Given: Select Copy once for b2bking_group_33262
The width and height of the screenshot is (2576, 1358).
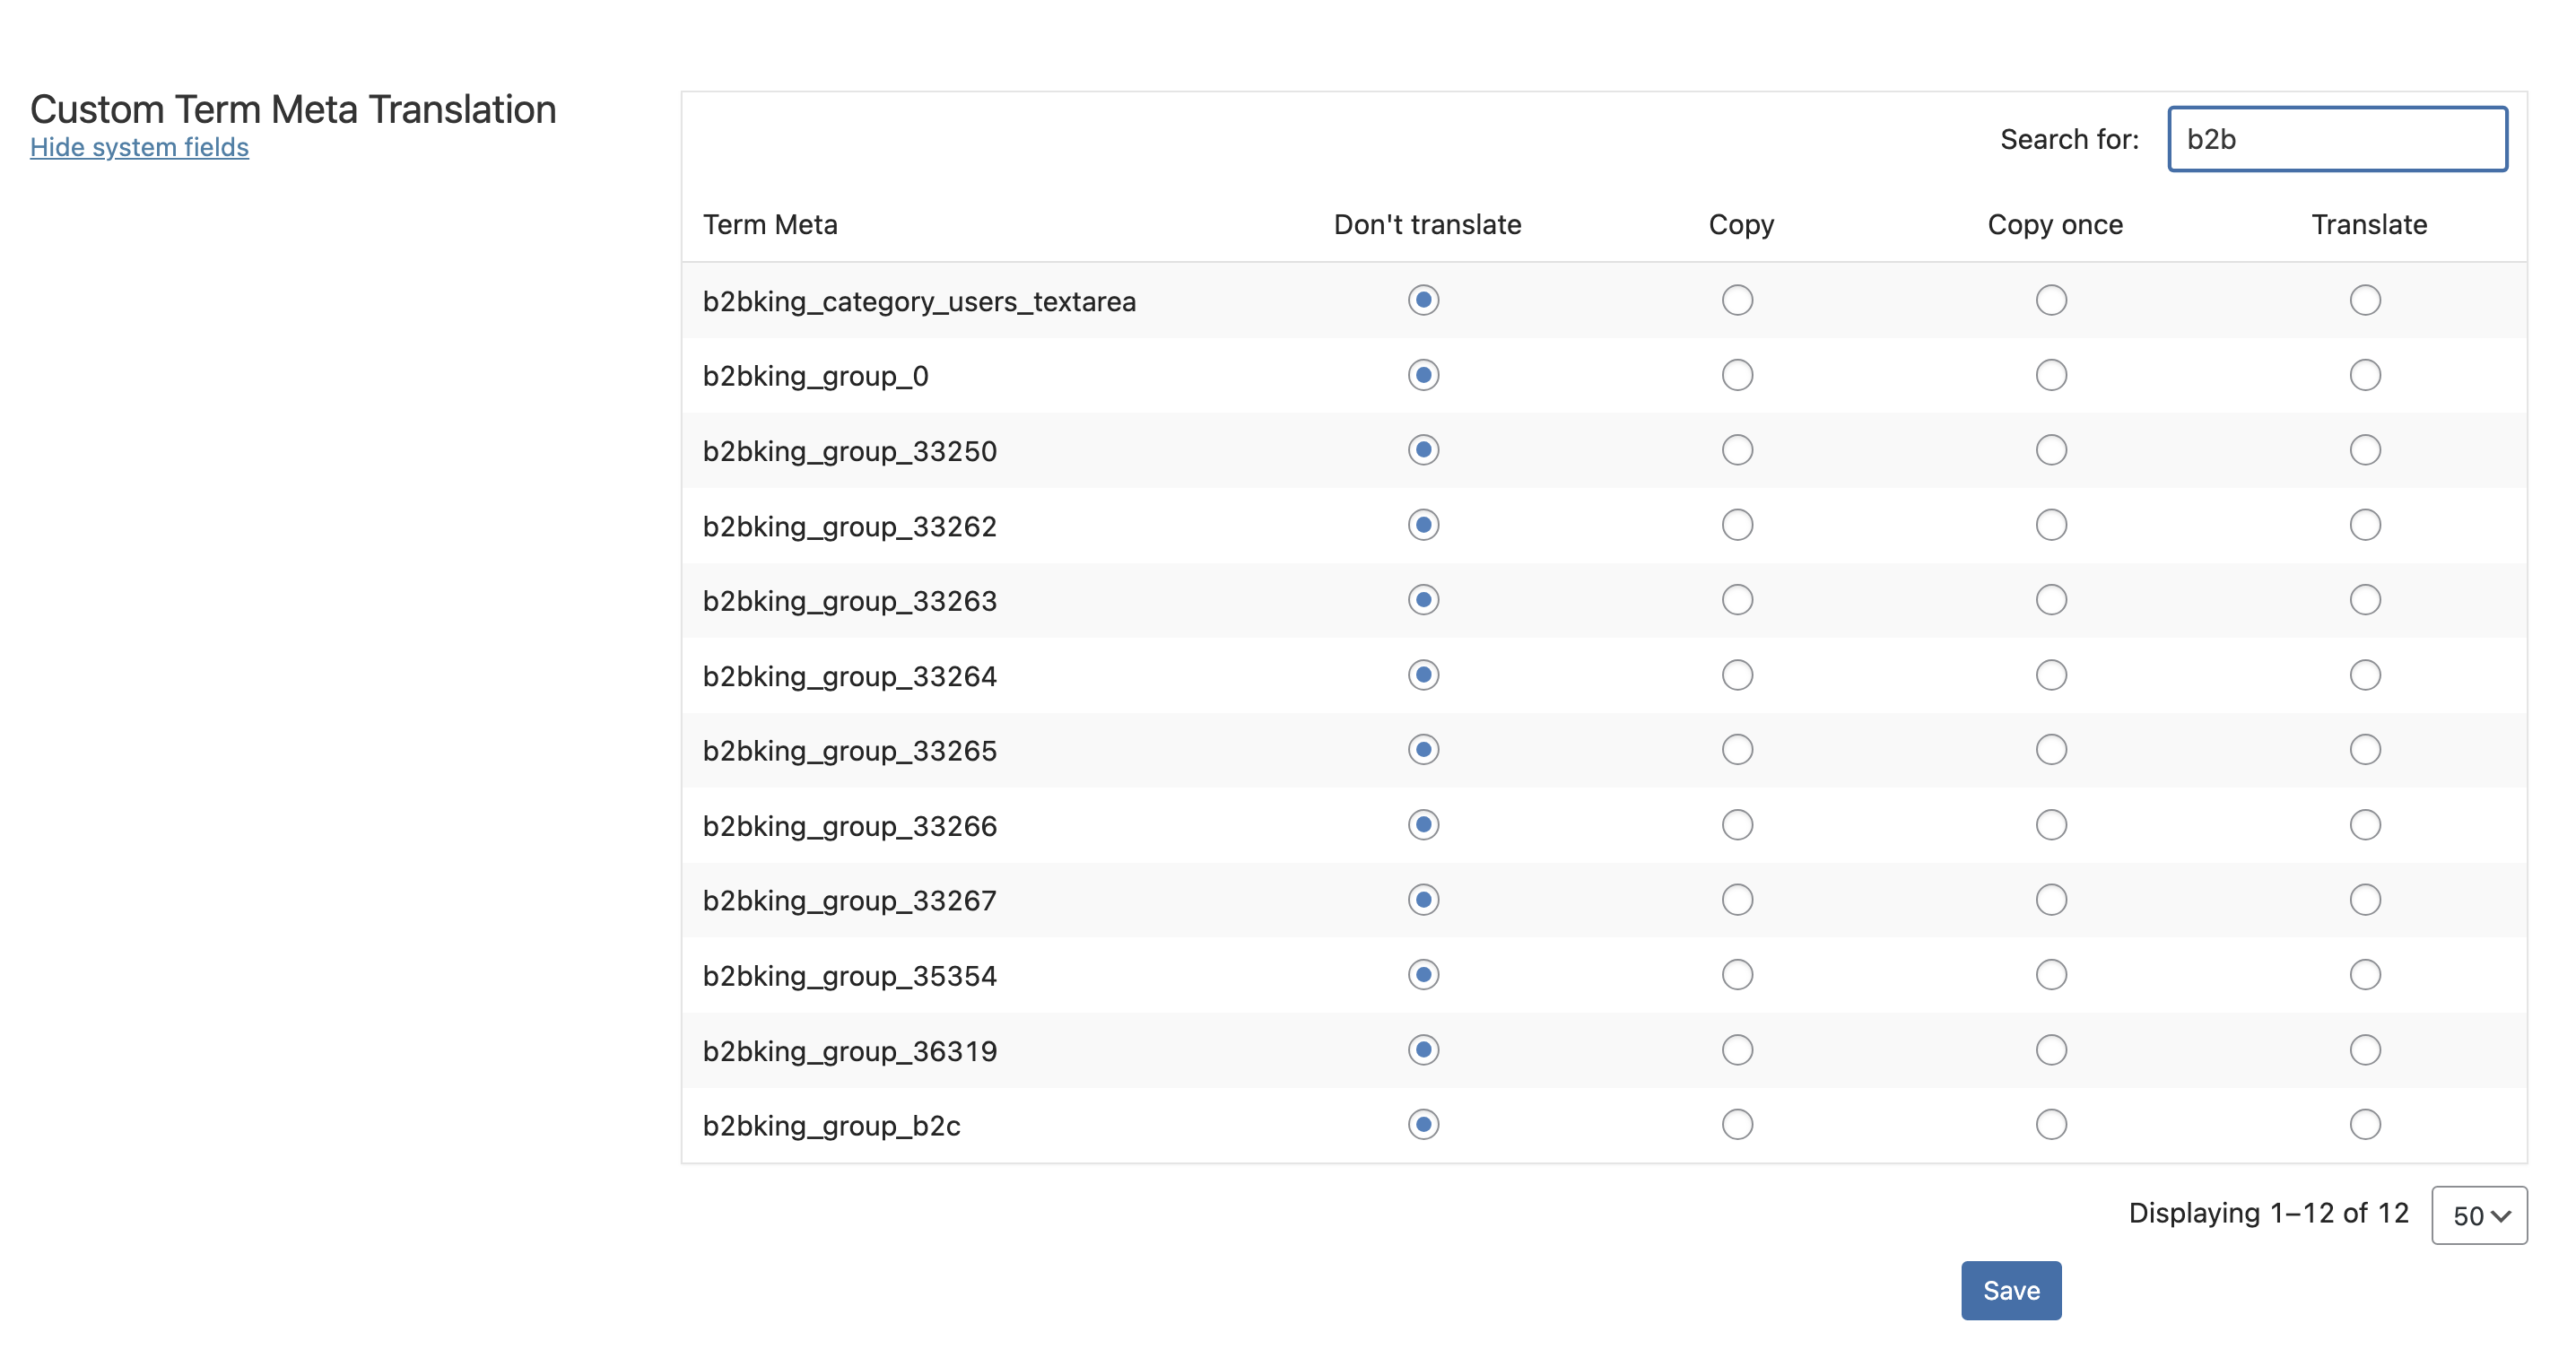Looking at the screenshot, I should click(x=2052, y=525).
